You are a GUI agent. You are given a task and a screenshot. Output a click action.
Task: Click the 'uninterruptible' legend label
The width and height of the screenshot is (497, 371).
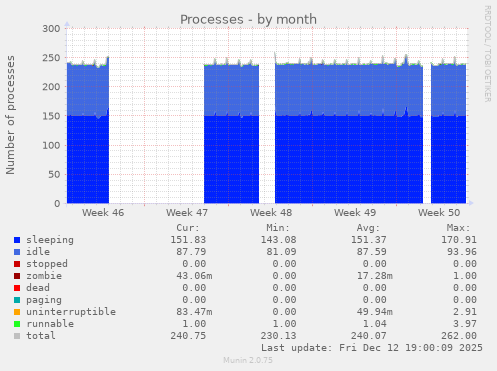(x=71, y=312)
